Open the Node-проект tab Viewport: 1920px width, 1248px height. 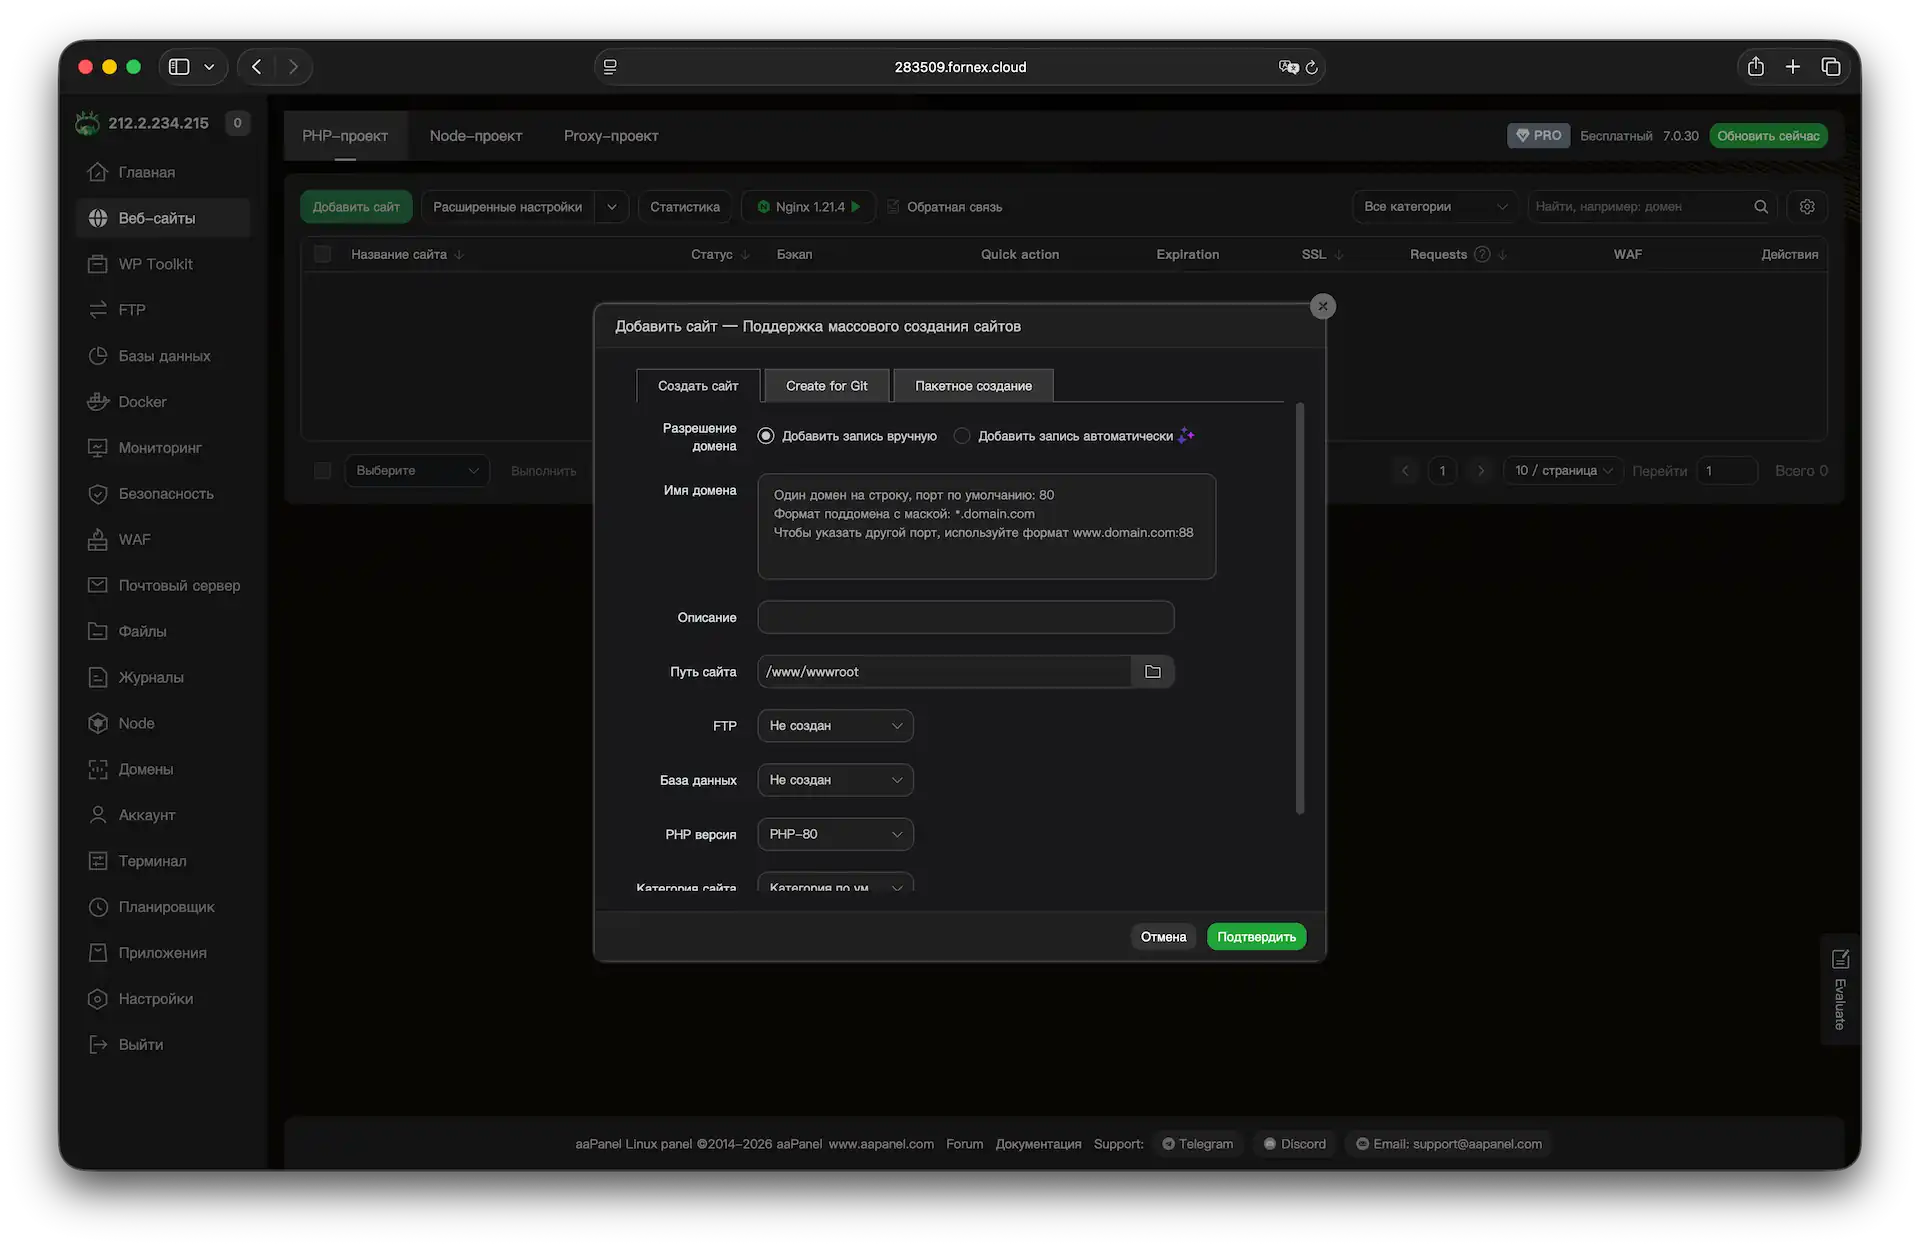[476, 136]
